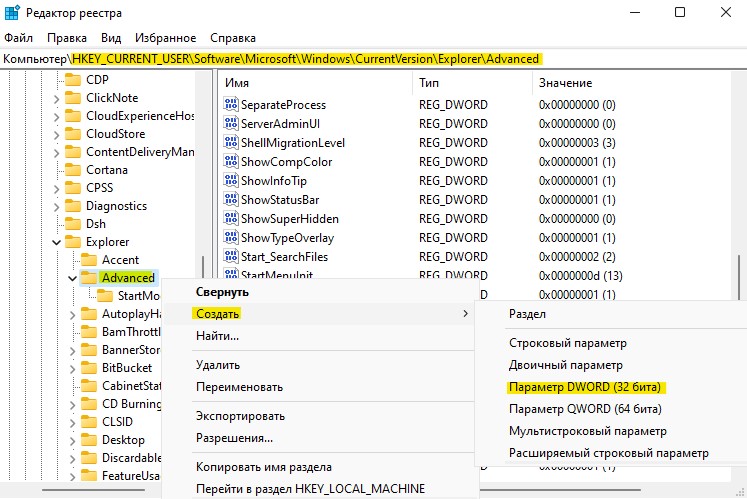The width and height of the screenshot is (747, 499).
Task: Expand the ClickNote tree node
Action: tap(56, 99)
